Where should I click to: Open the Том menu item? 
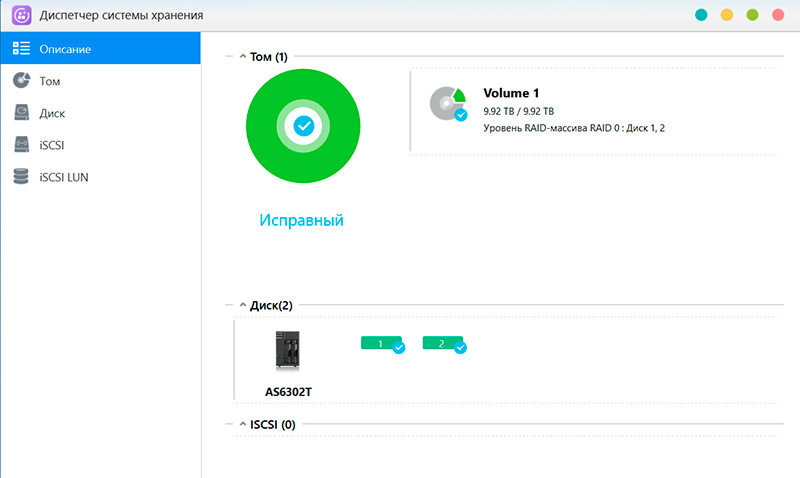pyautogui.click(x=50, y=81)
